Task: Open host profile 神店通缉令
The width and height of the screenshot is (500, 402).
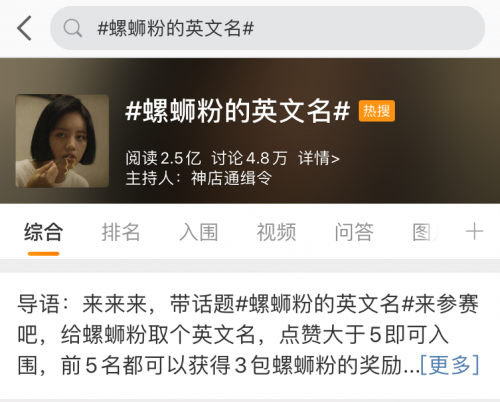Action: point(231,178)
